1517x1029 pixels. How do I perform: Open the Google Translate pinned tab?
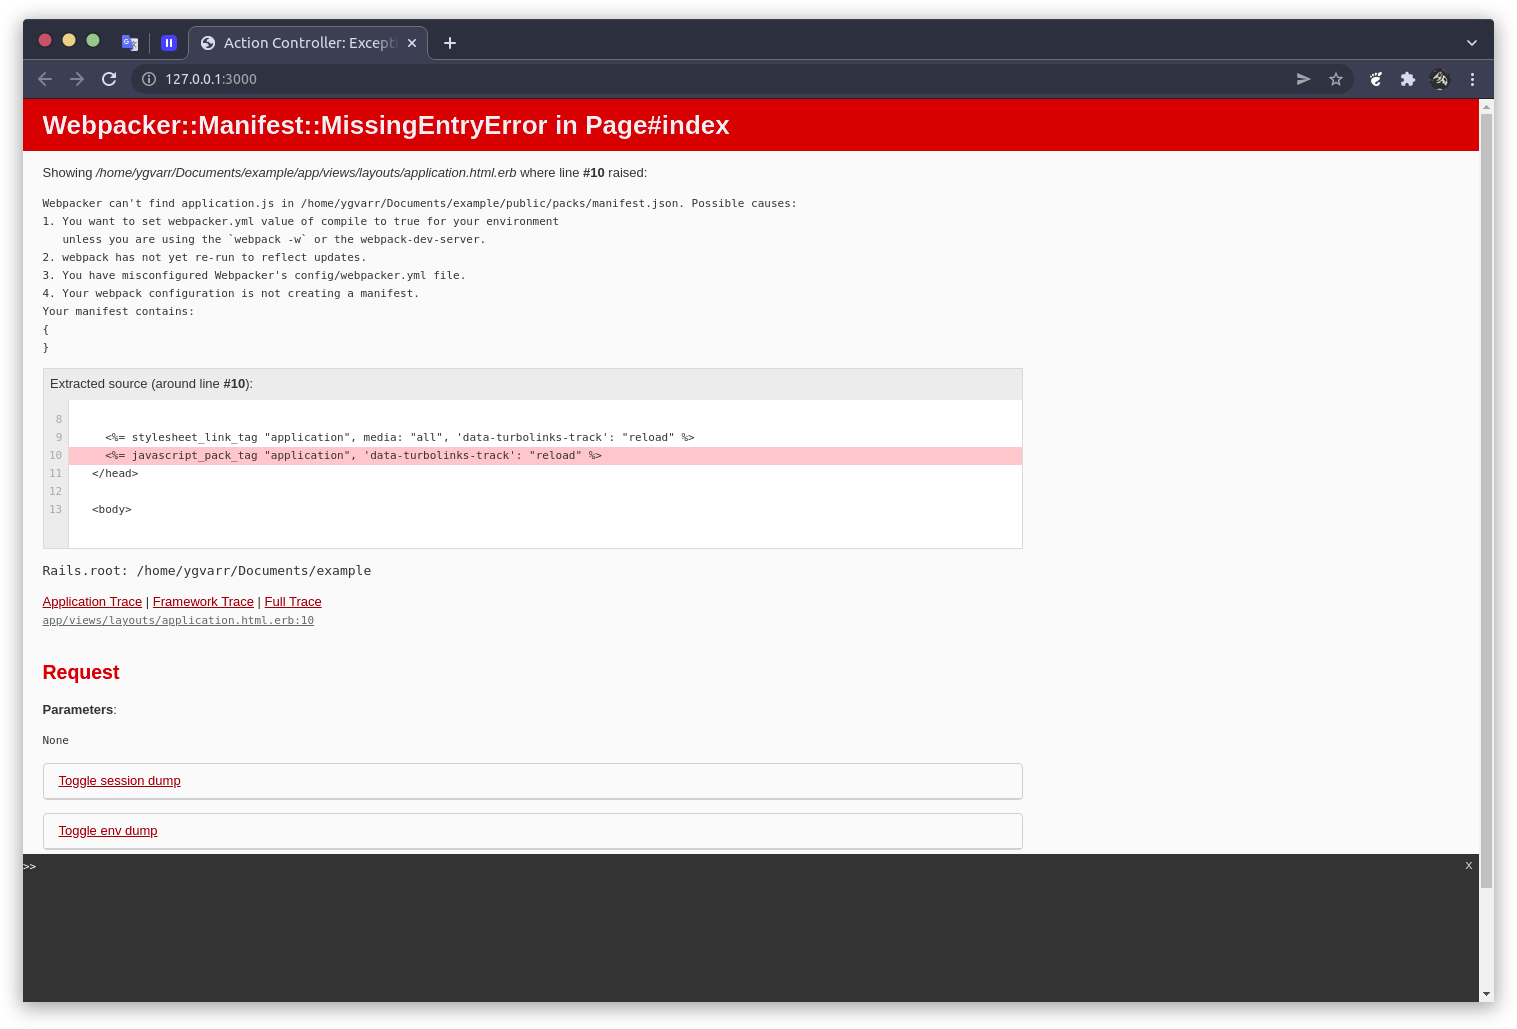(x=130, y=43)
